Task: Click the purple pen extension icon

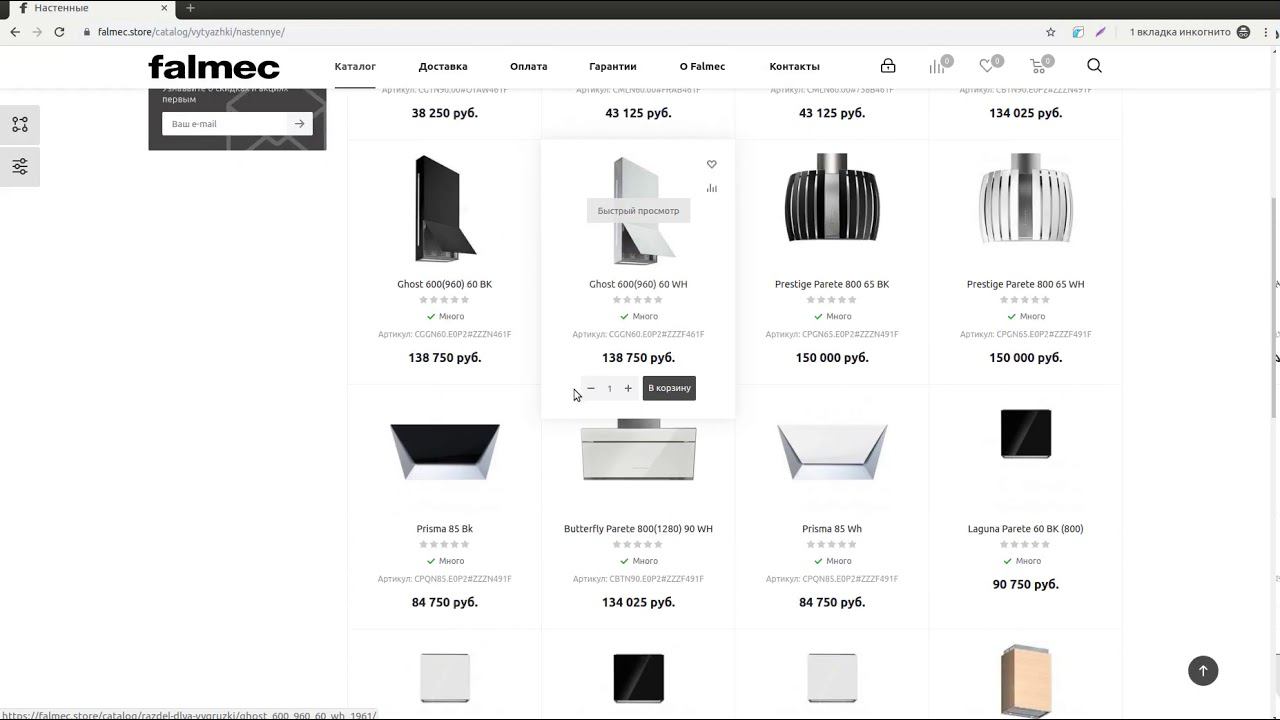Action: pos(1100,32)
